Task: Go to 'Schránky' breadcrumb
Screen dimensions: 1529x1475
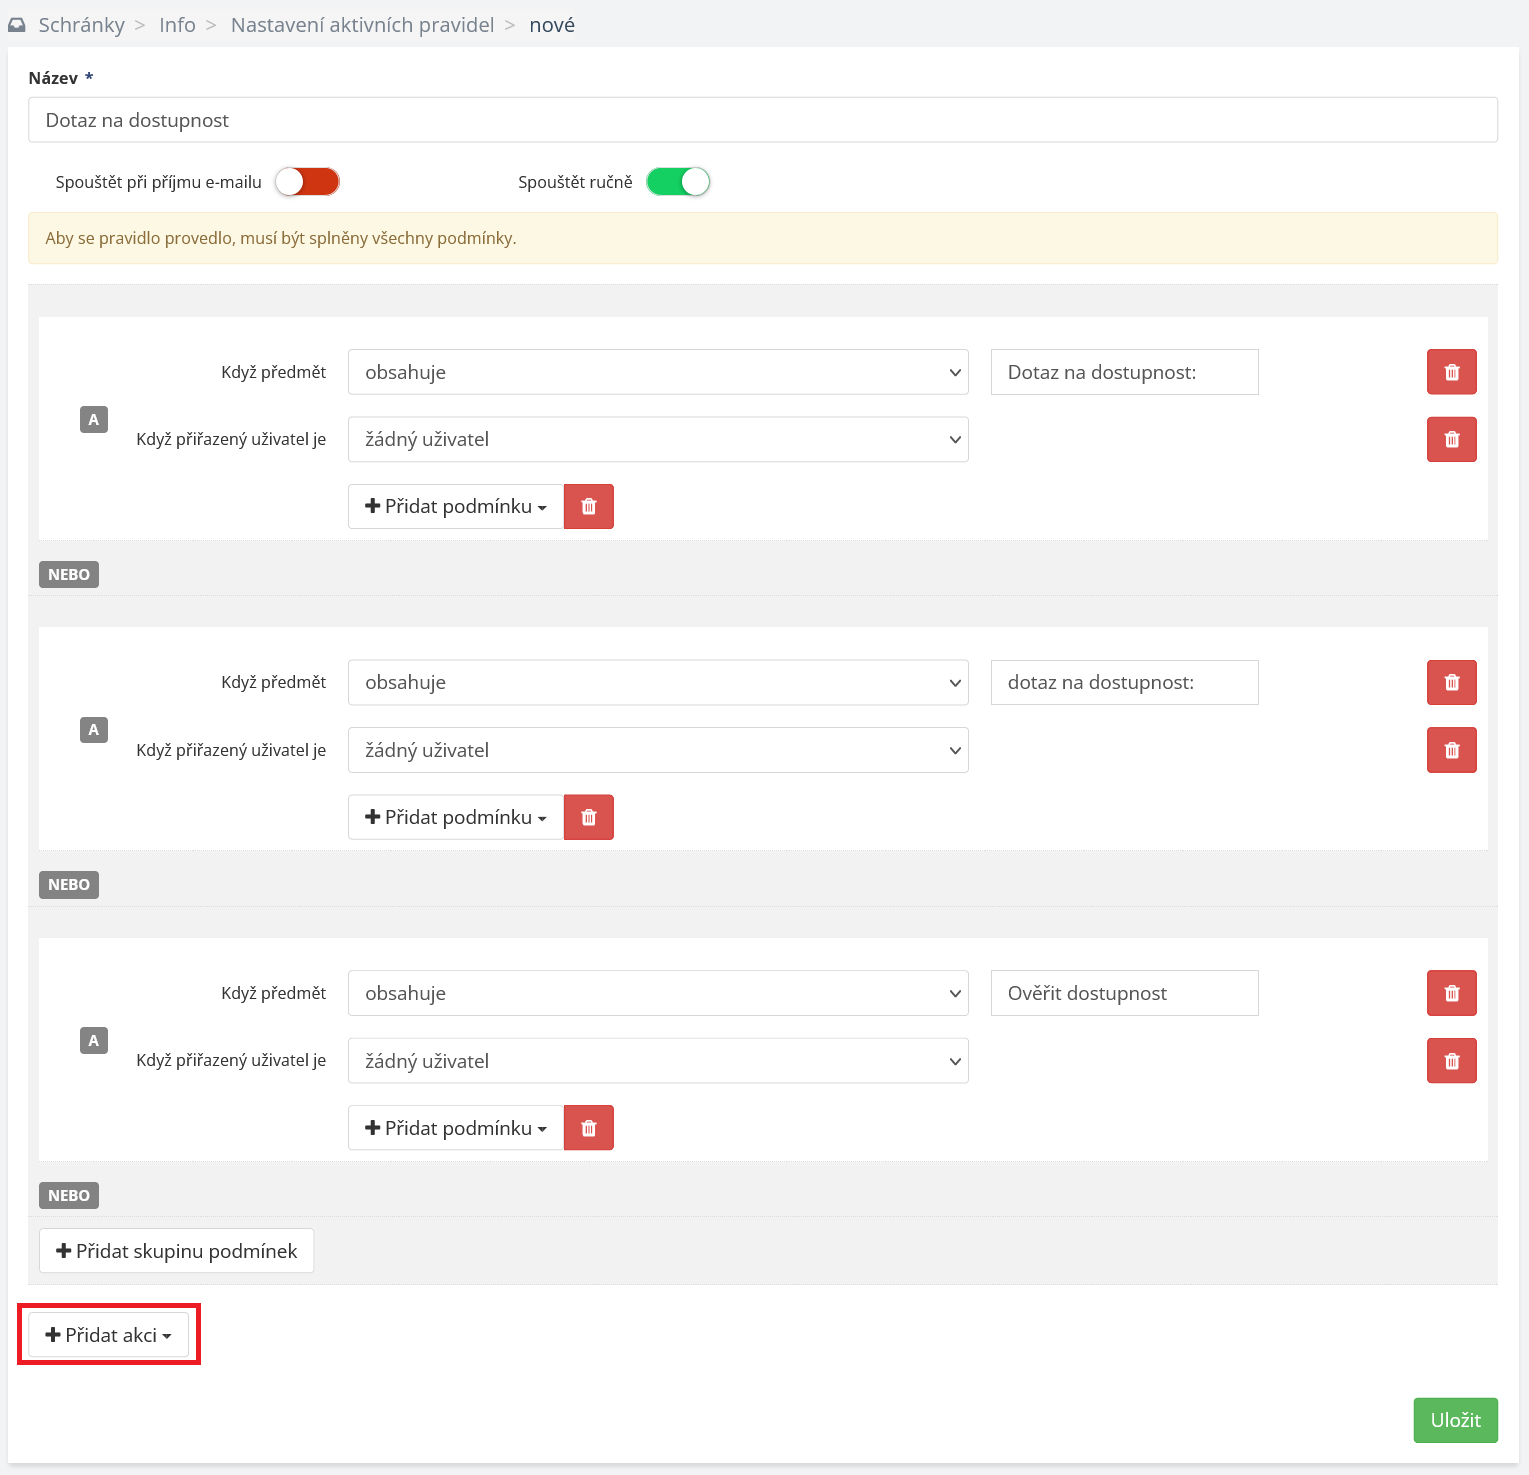Action: 82,25
